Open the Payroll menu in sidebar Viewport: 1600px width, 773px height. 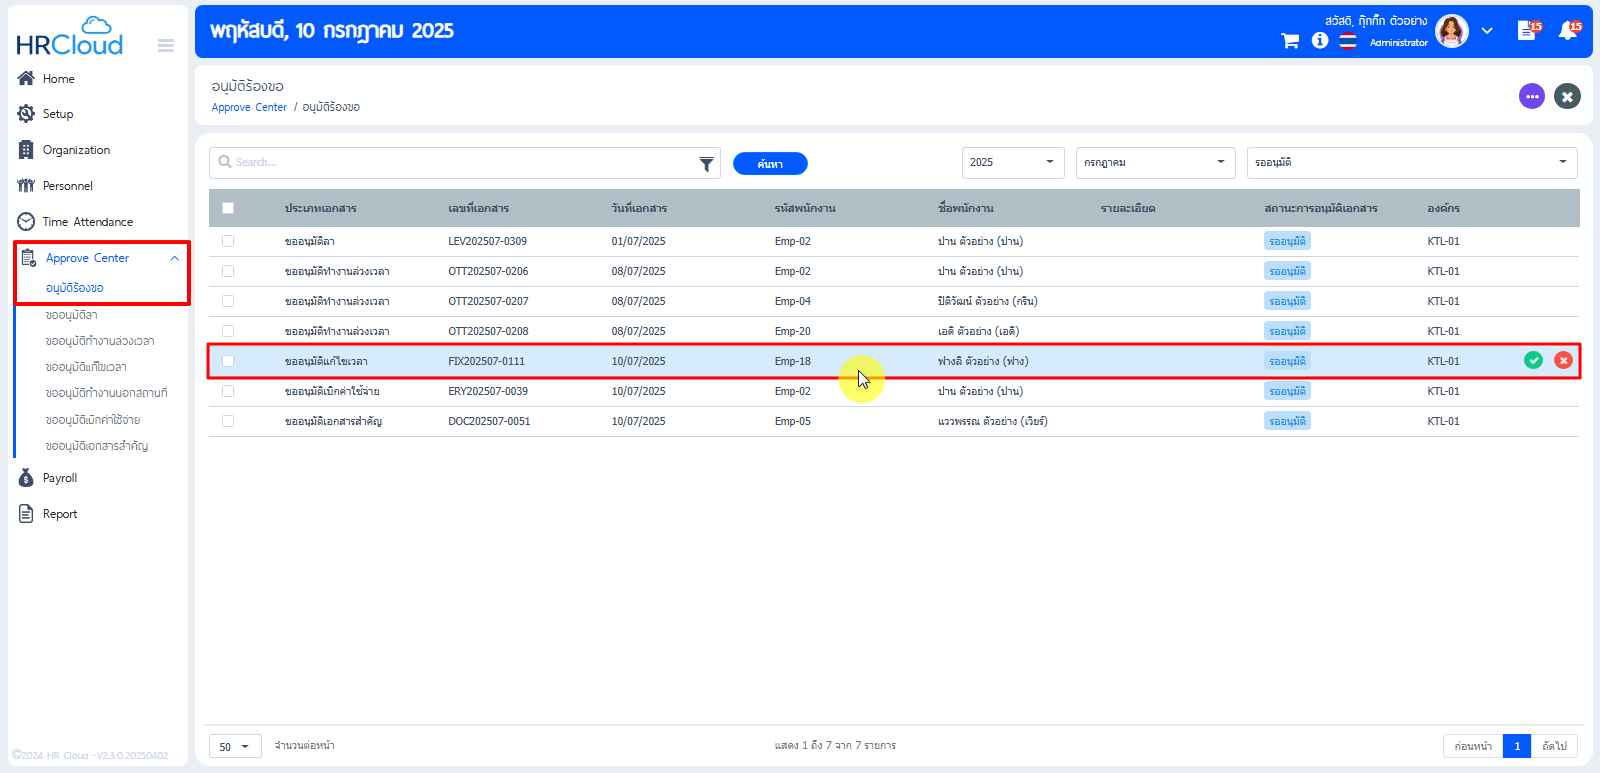(x=60, y=478)
